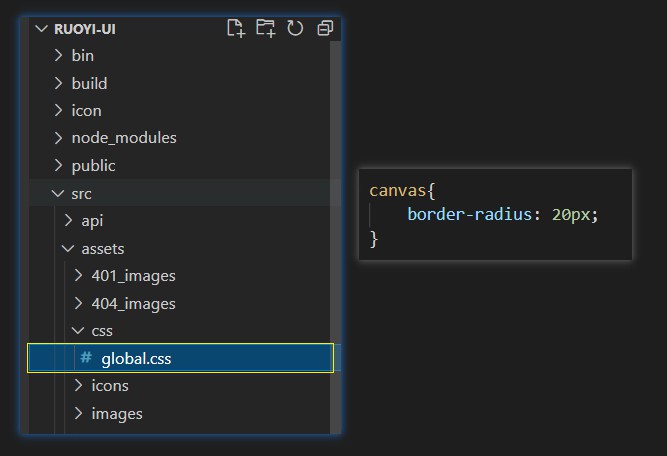
Task: Click the CSS hash icon beside global.css
Action: [86, 357]
